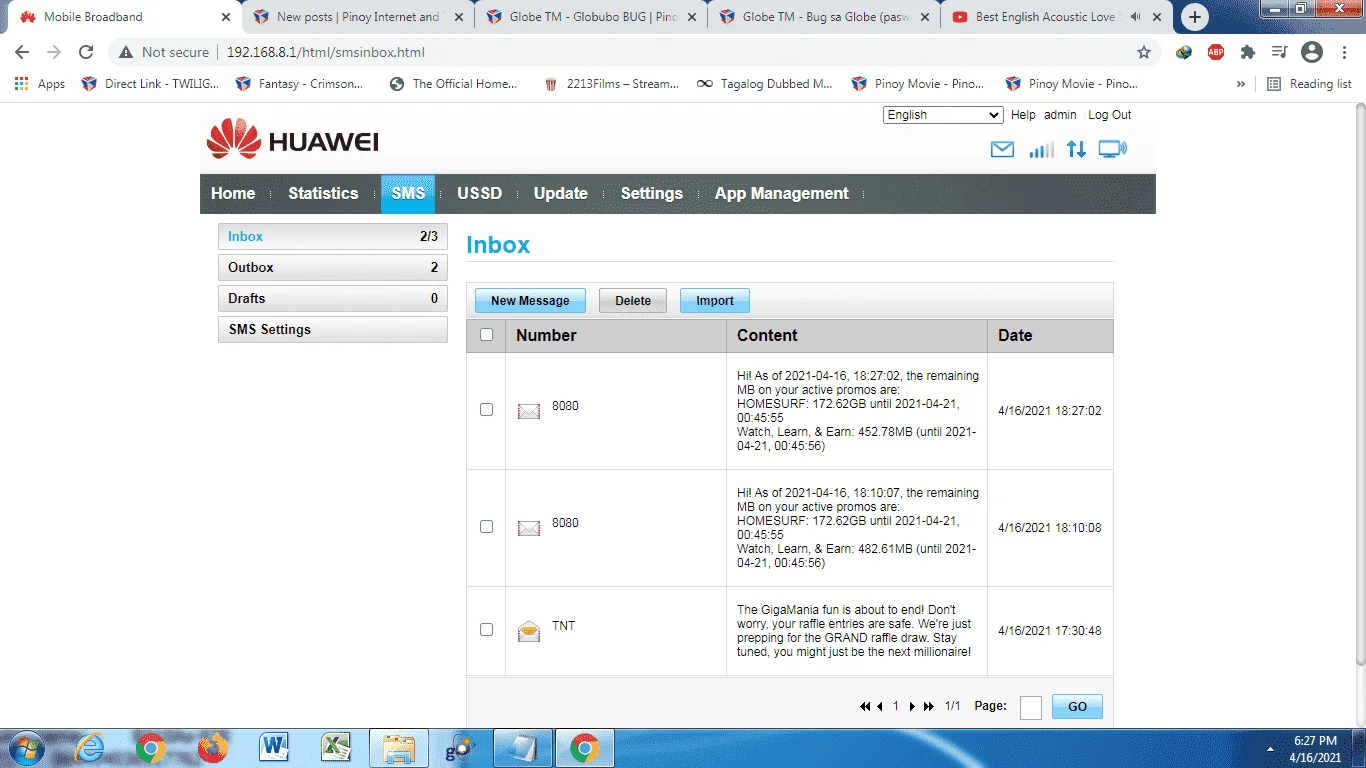
Task: Click the Huawei logo
Action: point(292,140)
